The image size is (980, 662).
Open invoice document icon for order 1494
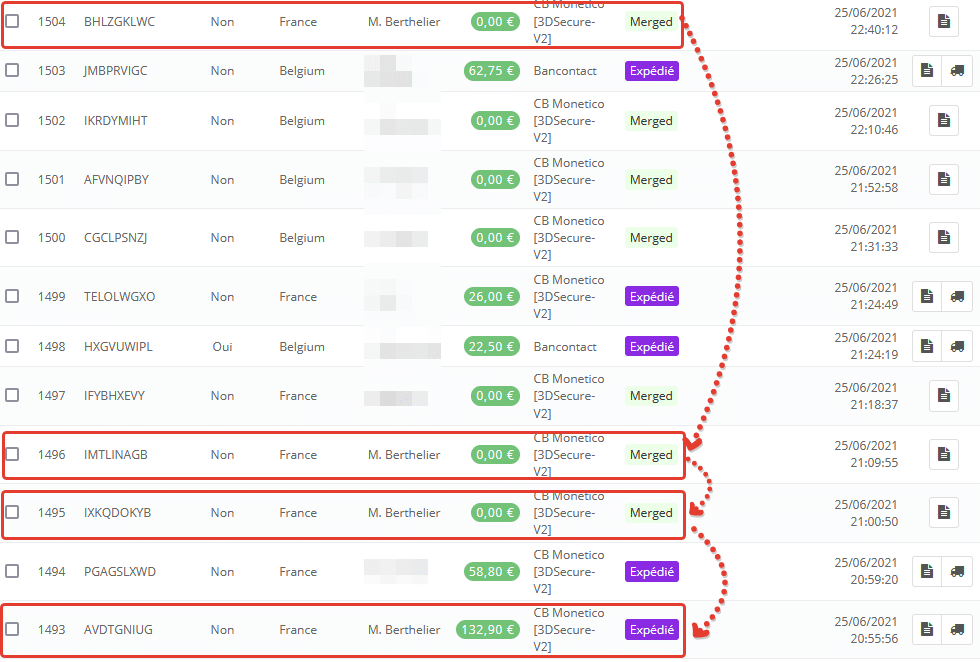pyautogui.click(x=927, y=571)
